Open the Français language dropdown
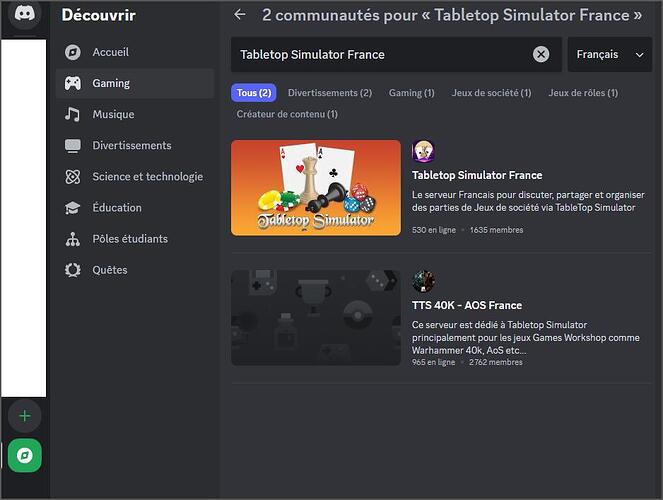The image size is (663, 500). point(609,54)
